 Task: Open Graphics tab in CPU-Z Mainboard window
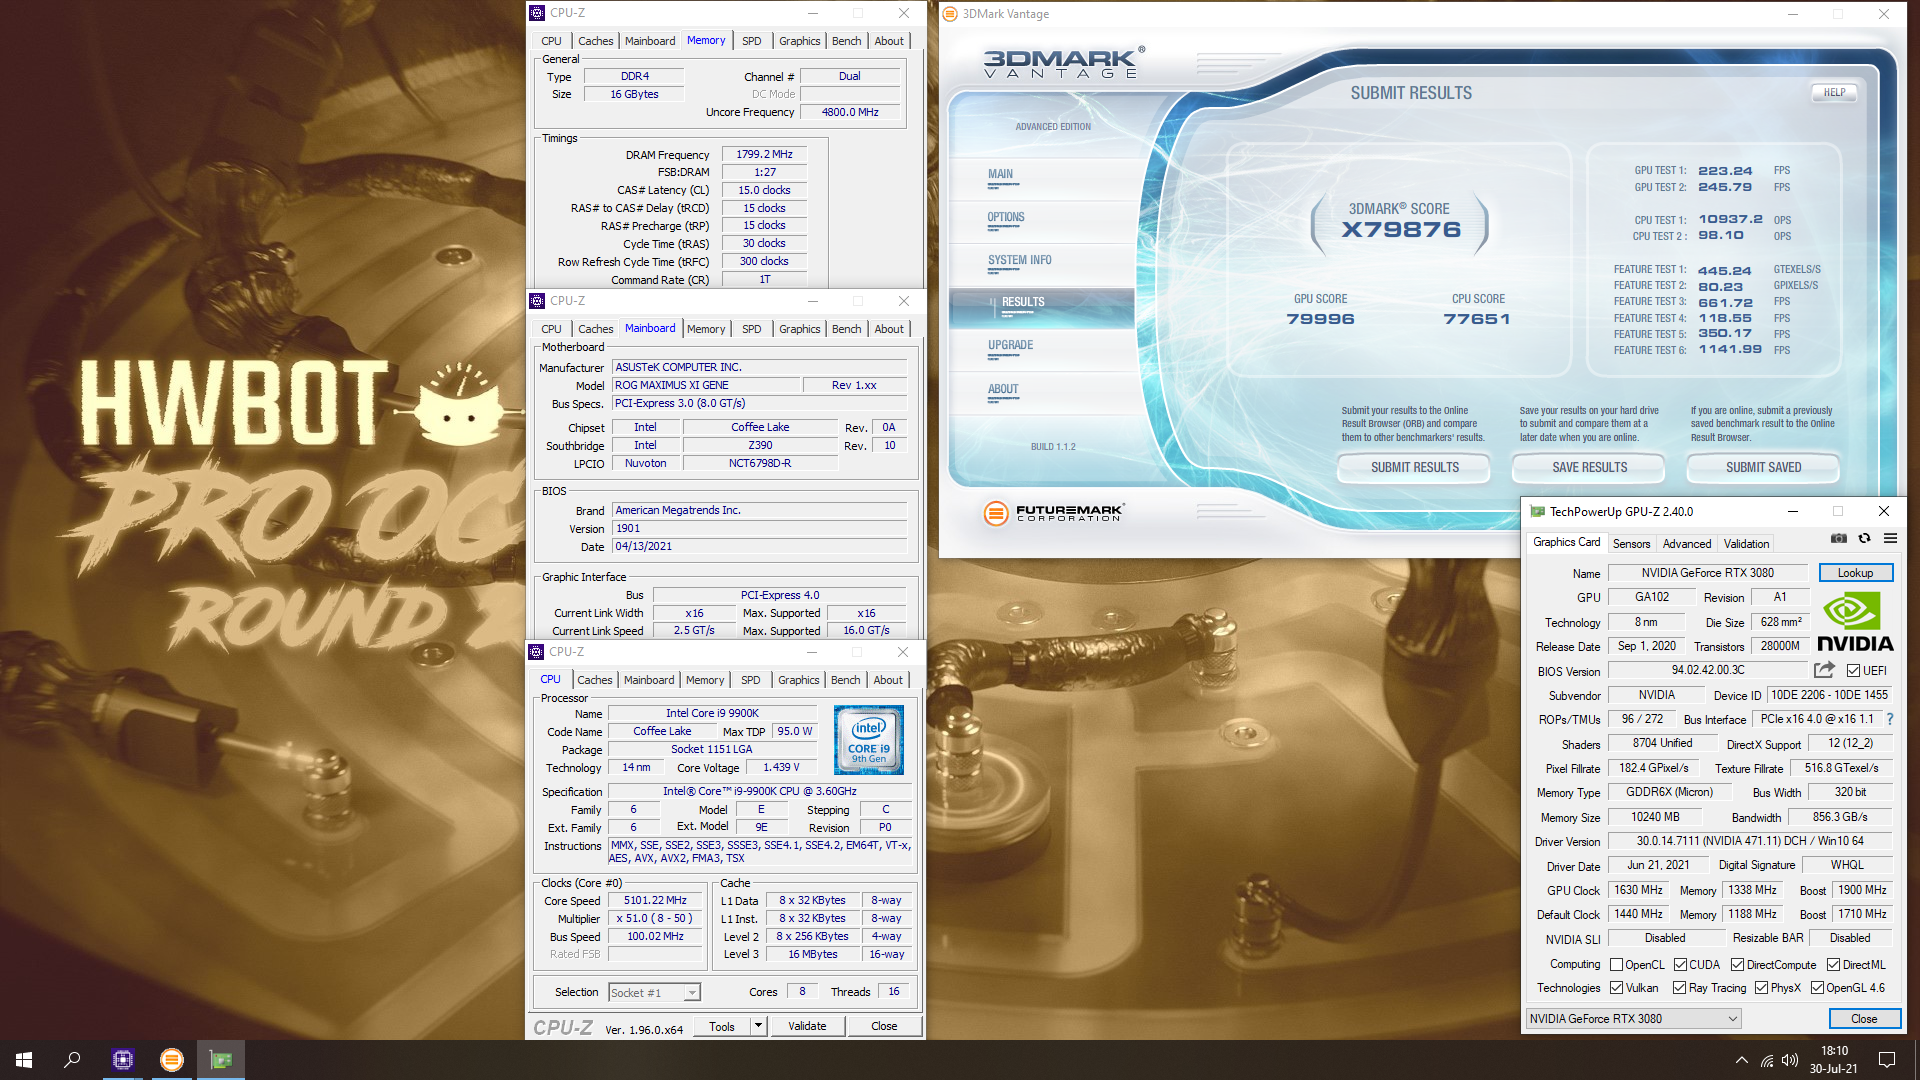coord(799,329)
